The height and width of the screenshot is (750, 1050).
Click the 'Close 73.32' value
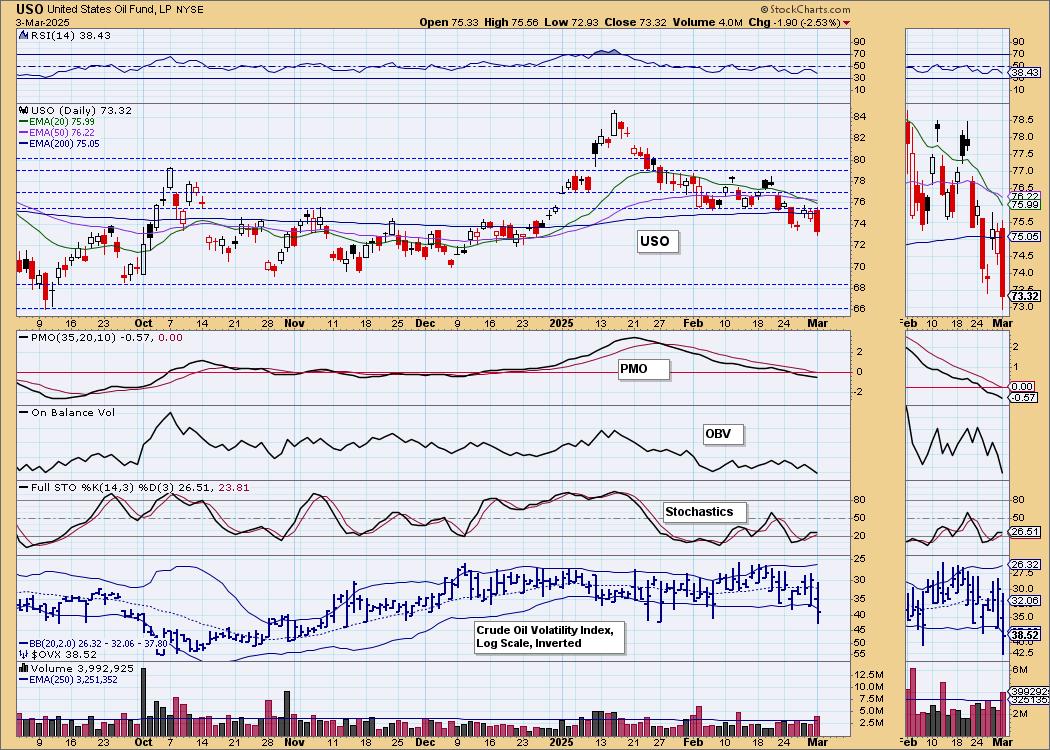pyautogui.click(x=635, y=22)
